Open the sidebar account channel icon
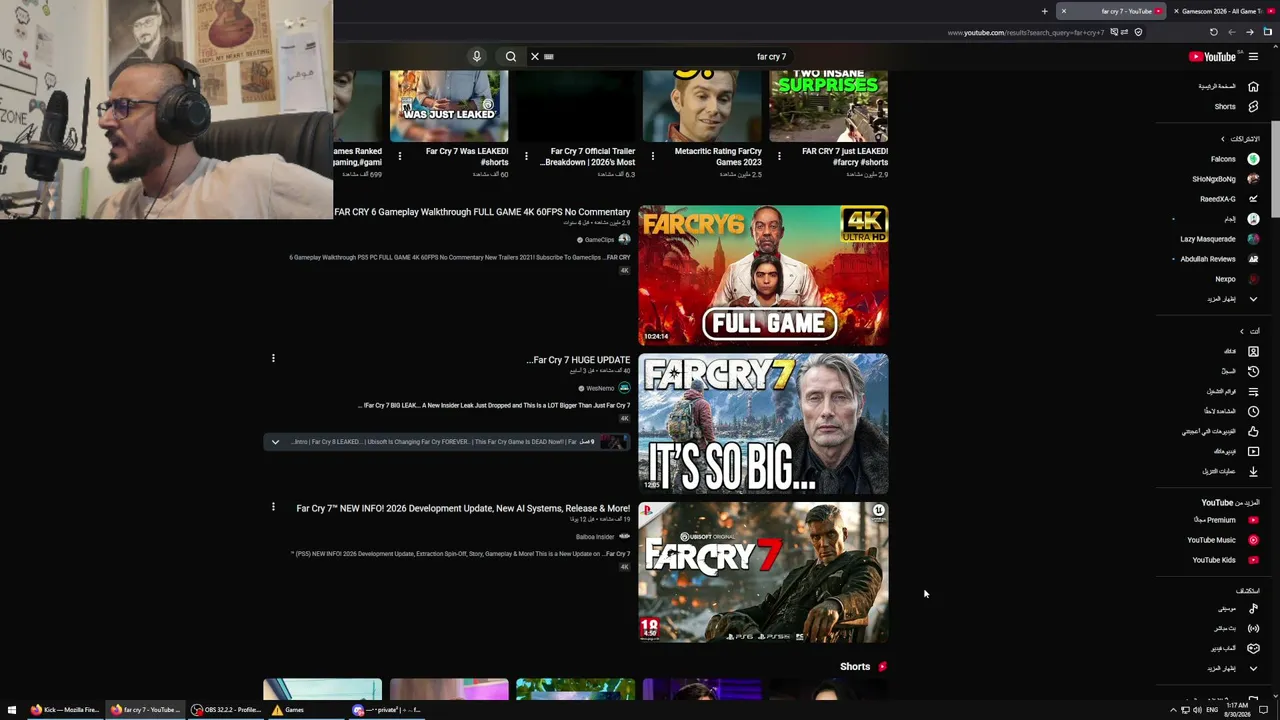 point(1253,351)
